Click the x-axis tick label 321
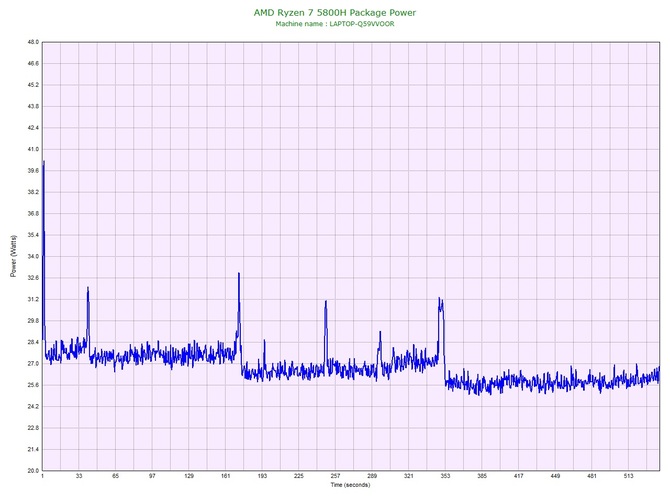This screenshot has width=670, height=502. (x=409, y=476)
